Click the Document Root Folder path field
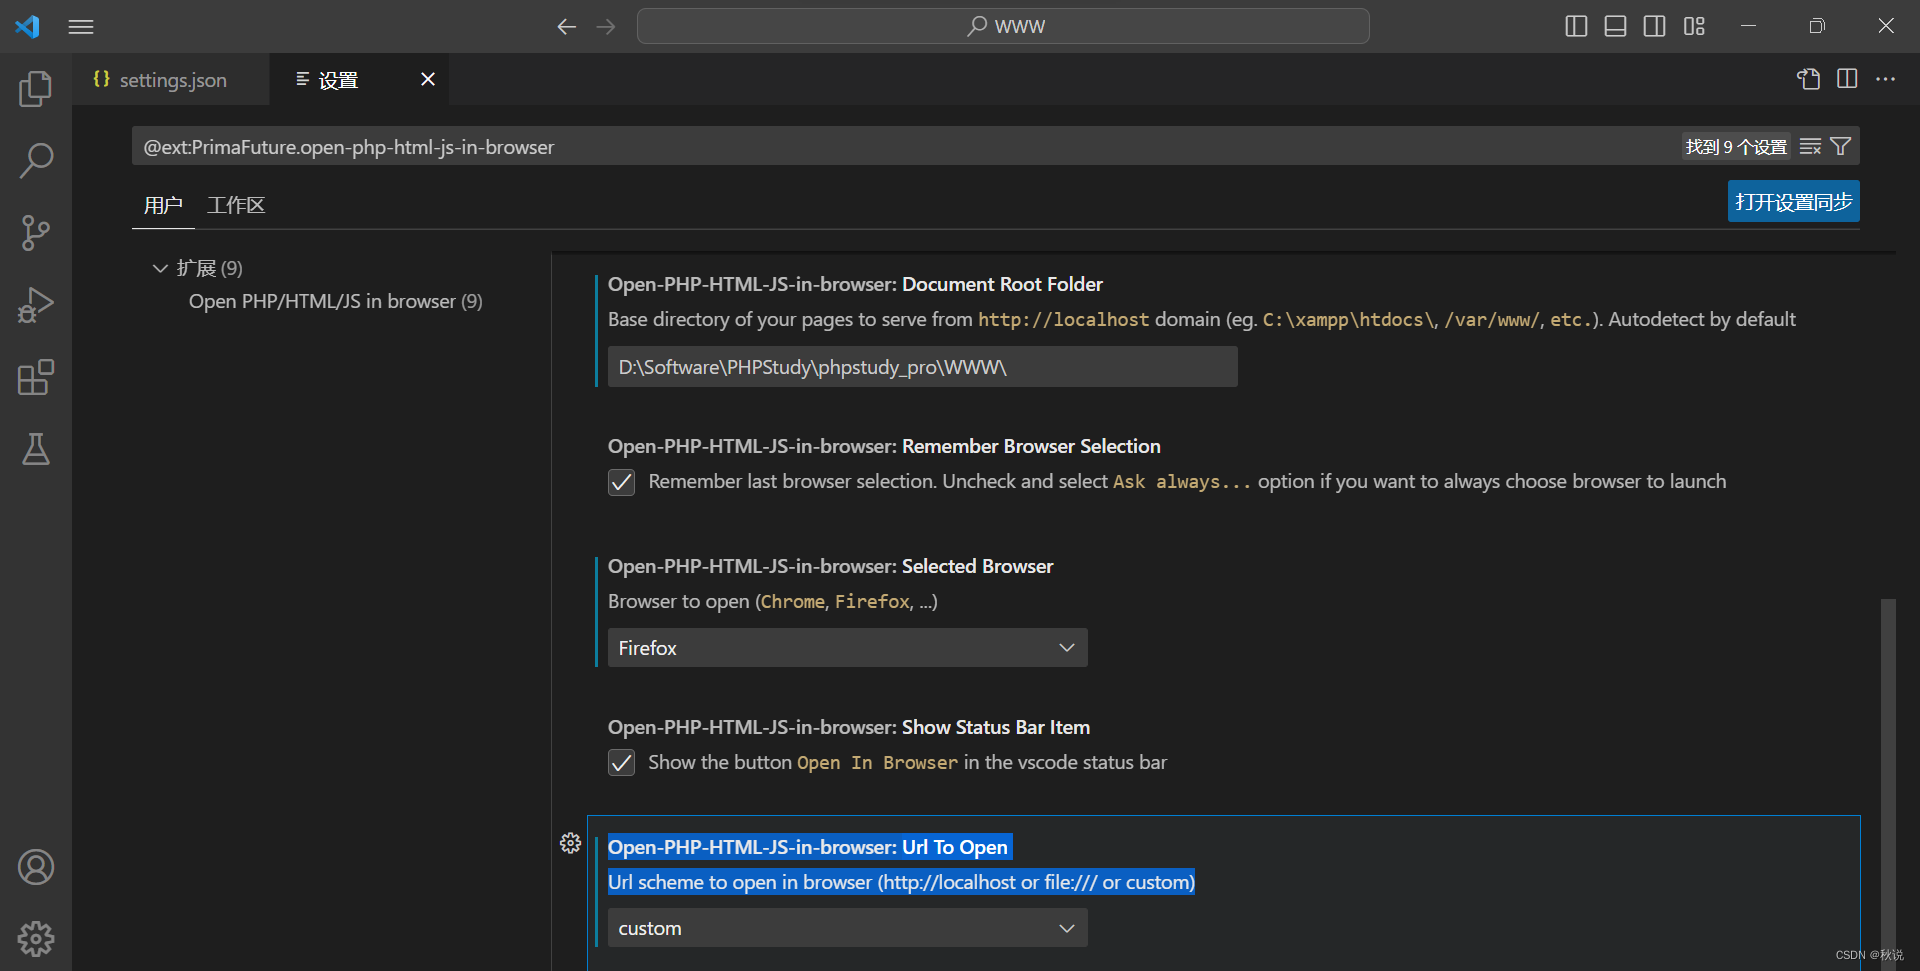Screen dimensions: 1920x971 pos(922,367)
